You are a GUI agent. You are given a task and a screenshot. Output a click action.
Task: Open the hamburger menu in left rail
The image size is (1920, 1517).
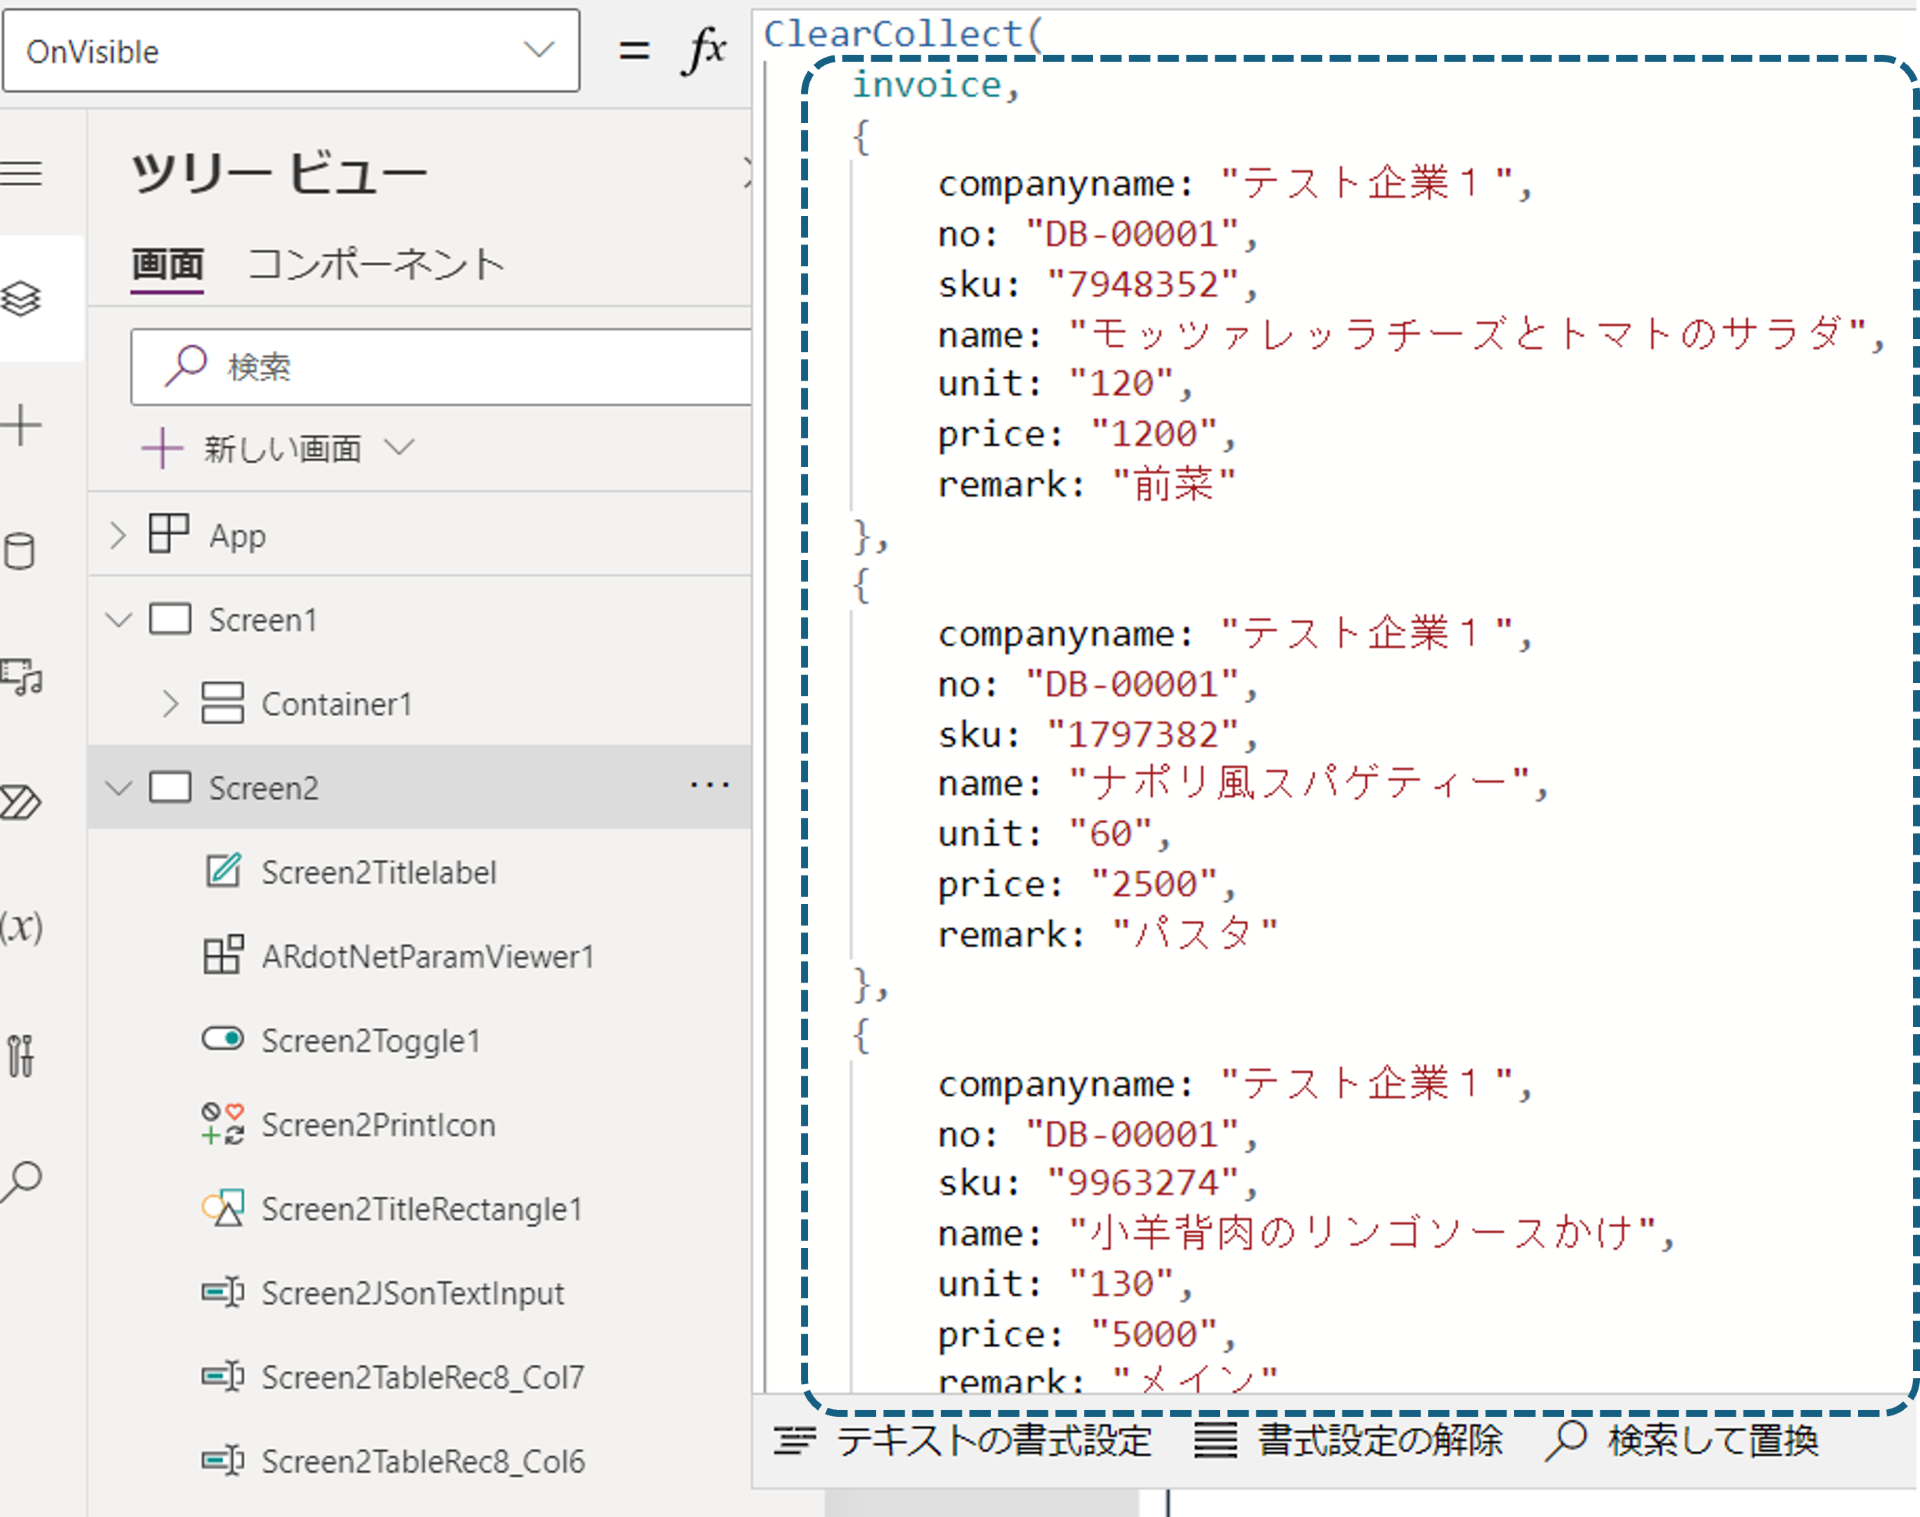coord(21,174)
